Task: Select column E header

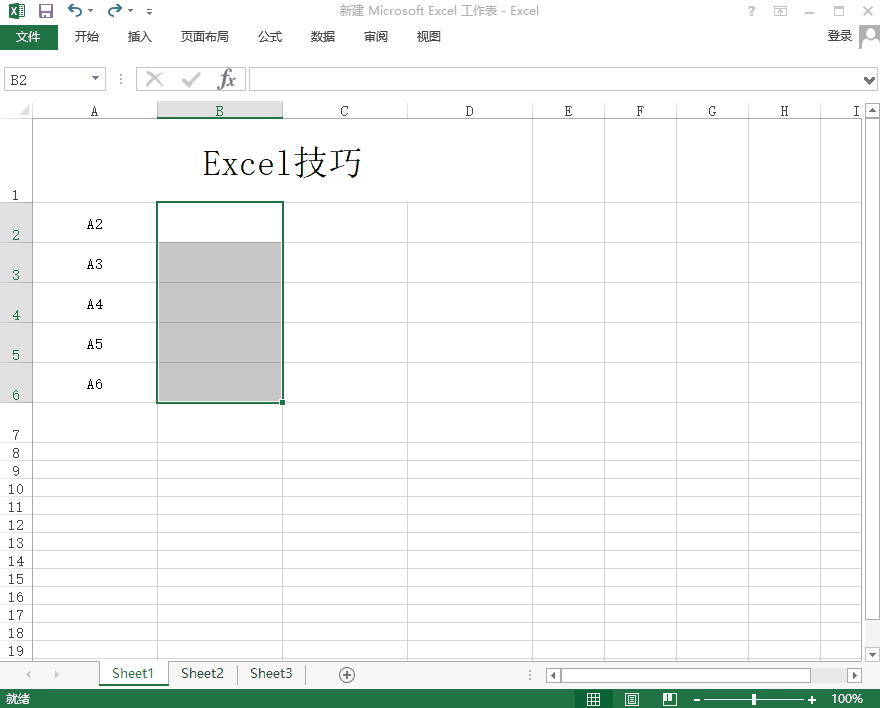Action: coord(569,111)
